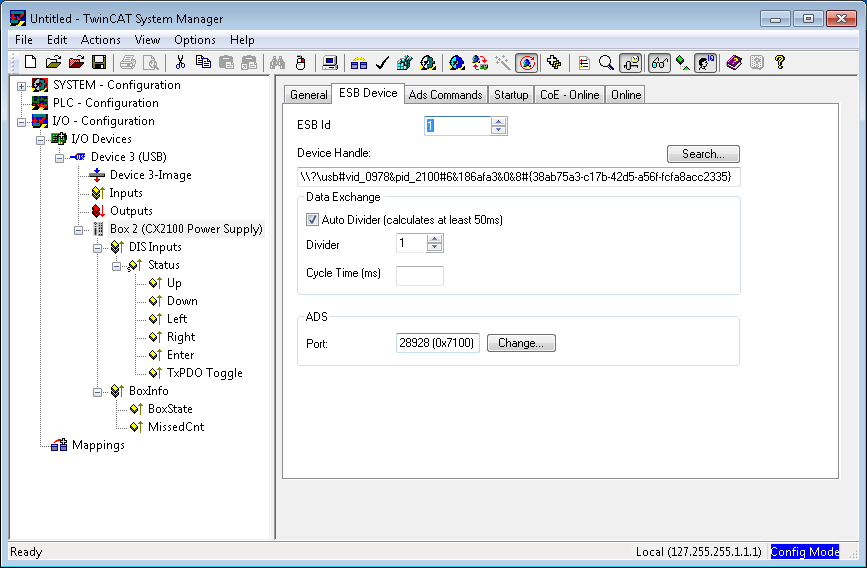Image resolution: width=867 pixels, height=568 pixels.
Task: Collapse the Status tree node
Action: click(x=116, y=266)
